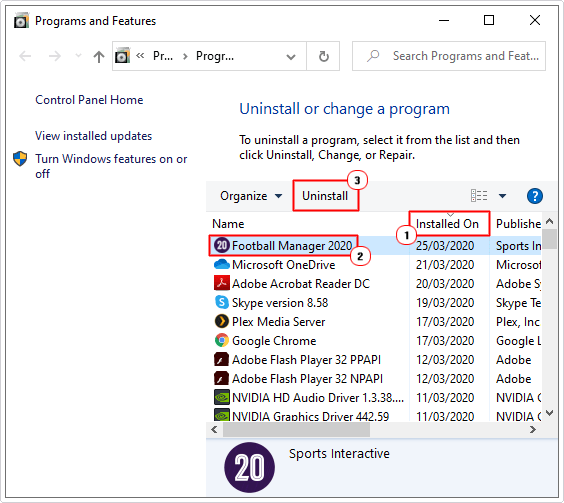Screen dimensions: 564x503
Task: Open Turn Windows features on or off
Action: point(111,166)
